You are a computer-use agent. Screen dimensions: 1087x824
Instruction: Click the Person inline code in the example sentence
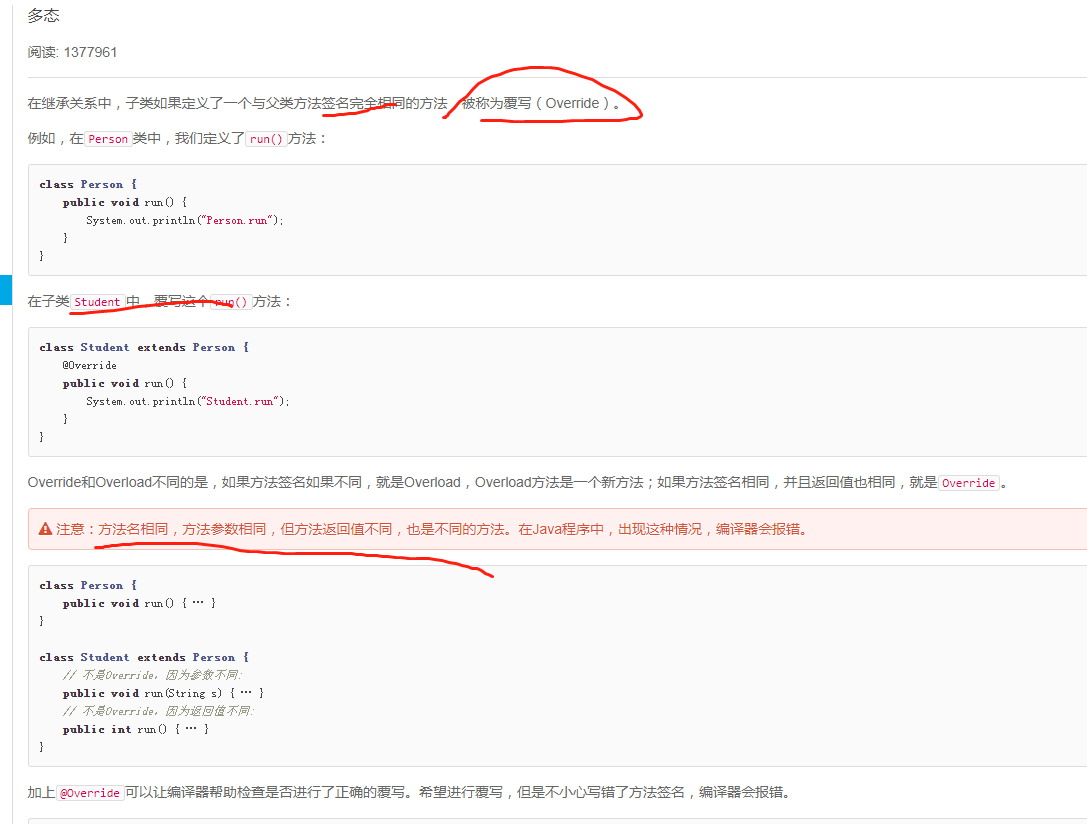pos(108,139)
